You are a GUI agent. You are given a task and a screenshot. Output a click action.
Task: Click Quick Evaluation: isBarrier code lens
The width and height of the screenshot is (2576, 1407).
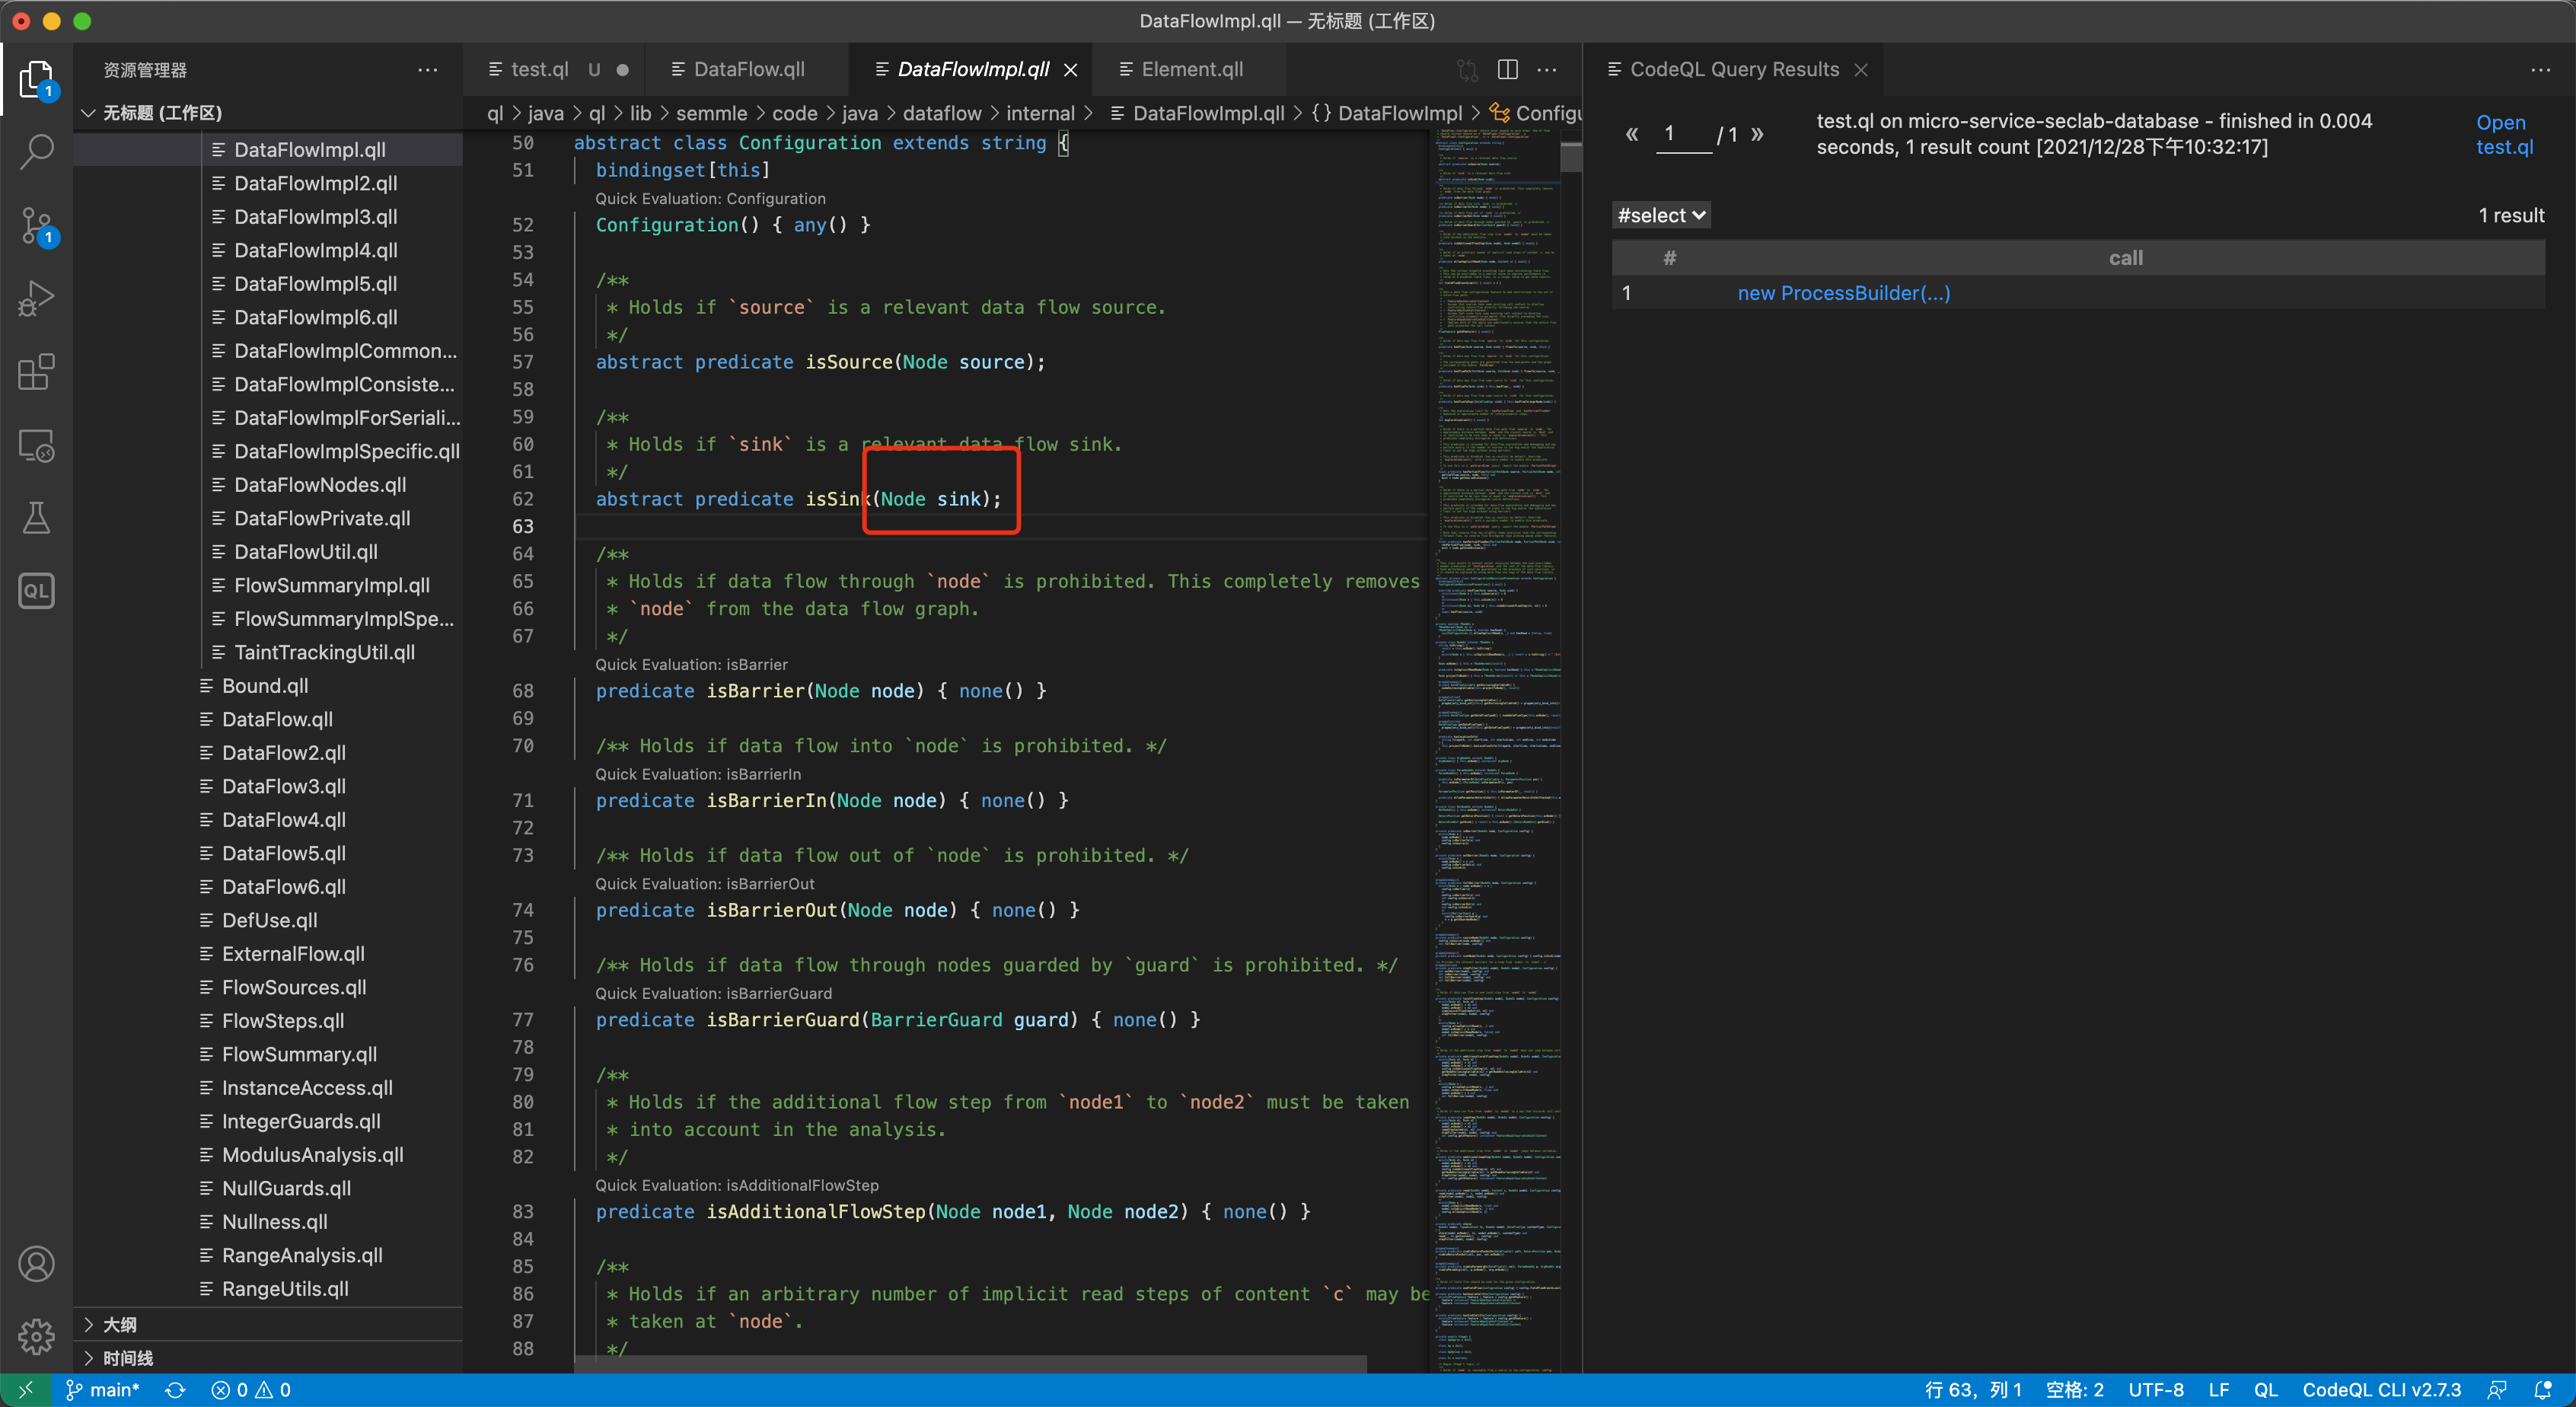pos(691,664)
